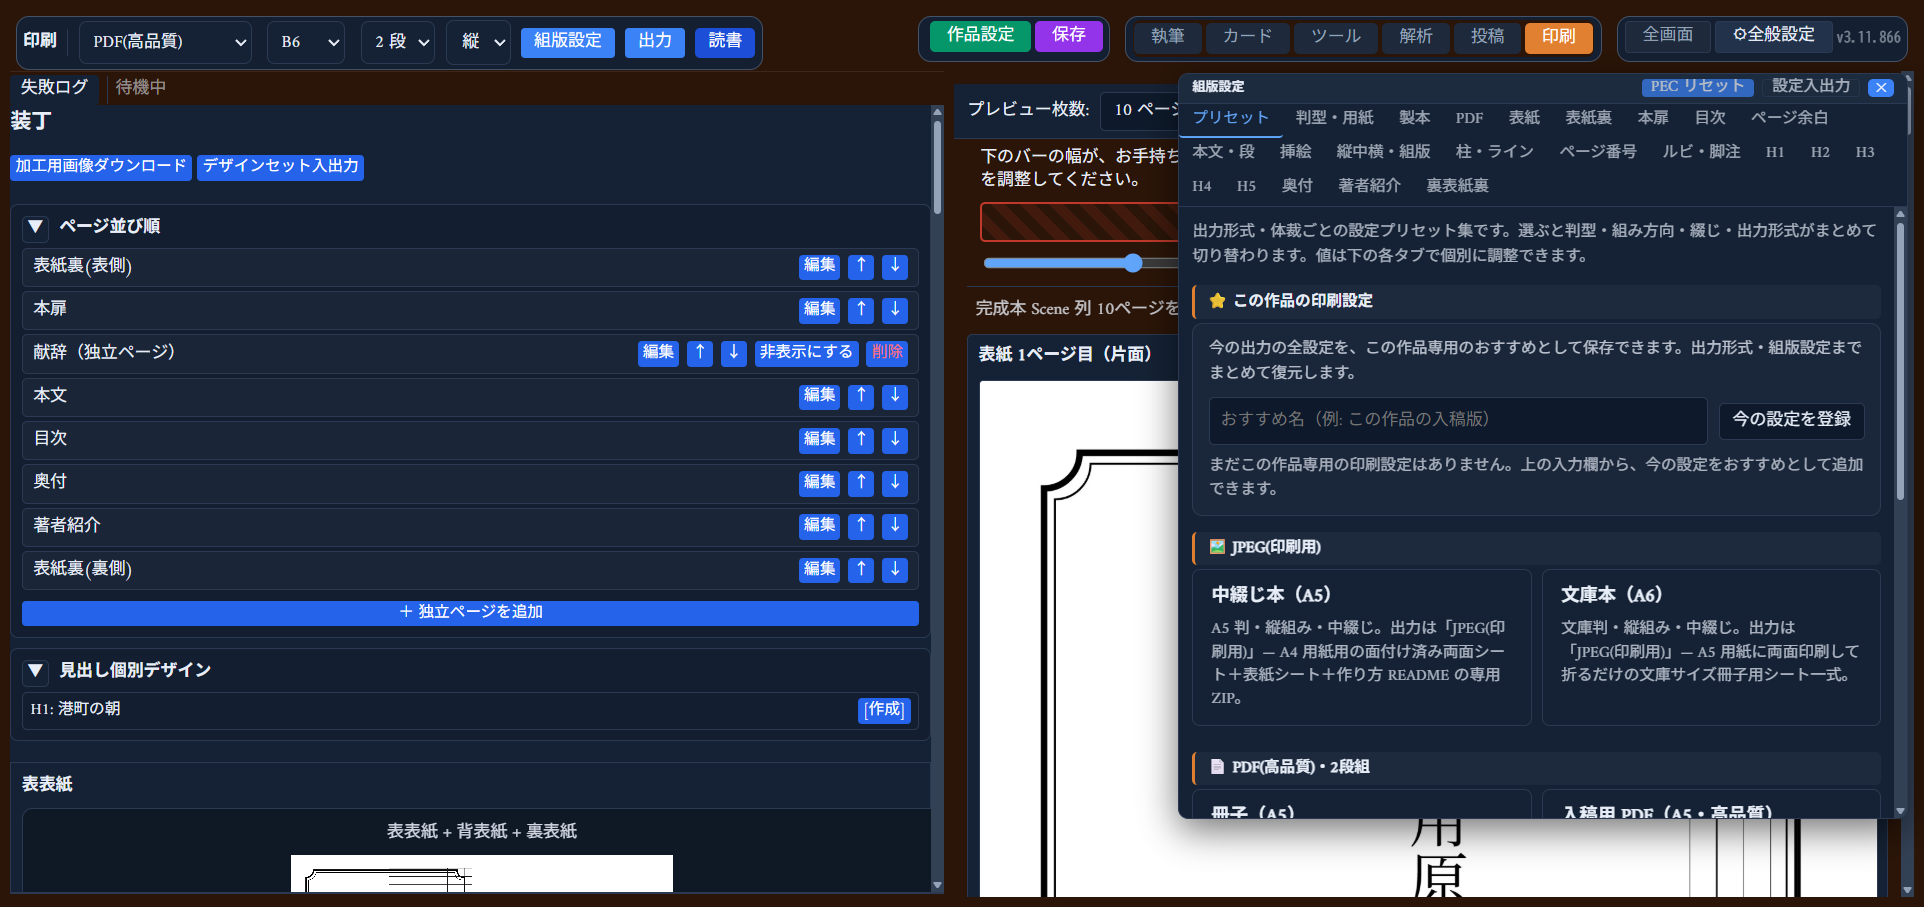Viewport: 1924px width, 907px height.
Task: Click the 組版設定 button
Action: [568, 42]
